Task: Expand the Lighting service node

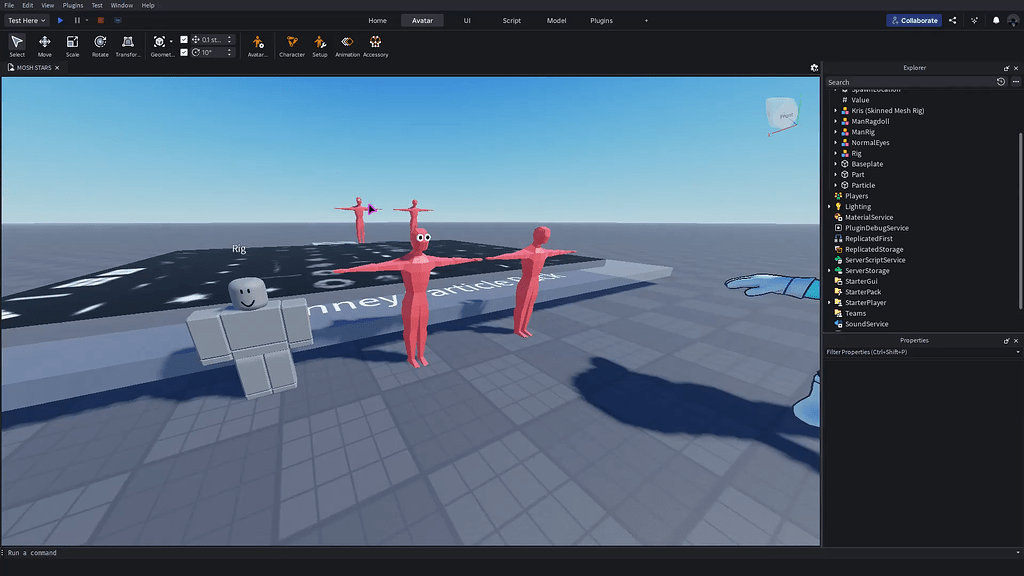Action: click(829, 207)
